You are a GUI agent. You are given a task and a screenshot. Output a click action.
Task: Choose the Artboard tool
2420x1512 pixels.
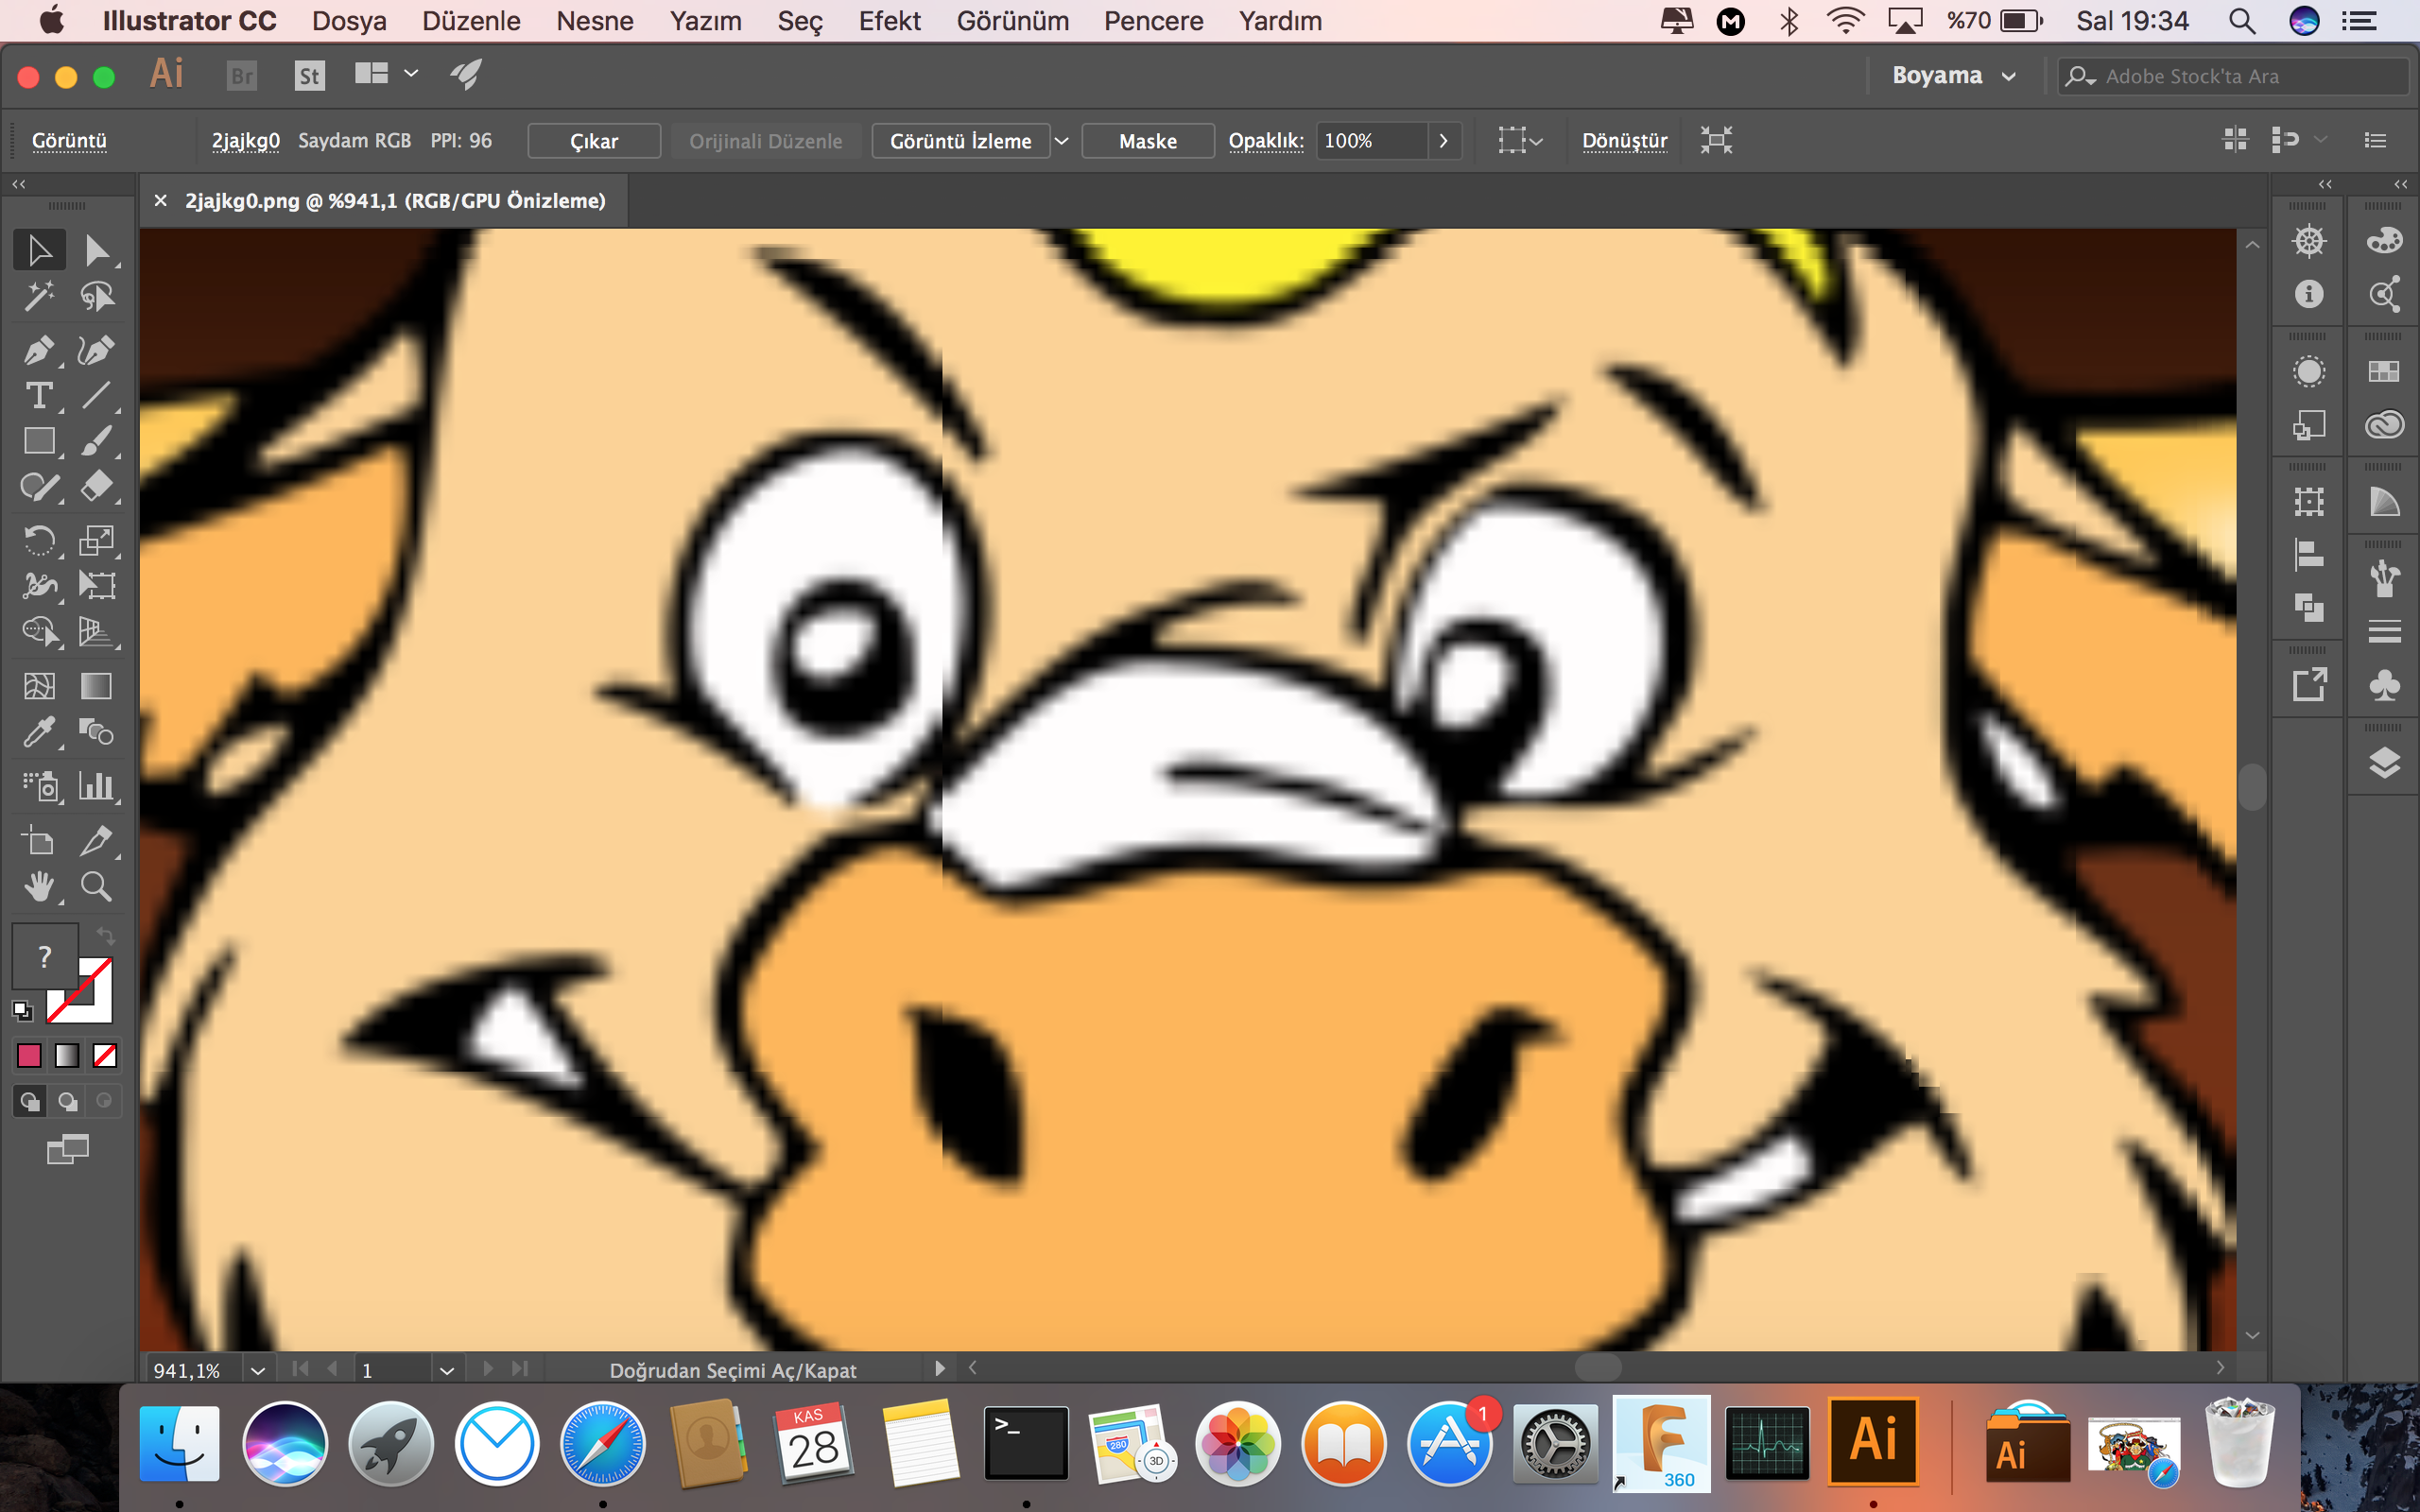click(x=39, y=841)
